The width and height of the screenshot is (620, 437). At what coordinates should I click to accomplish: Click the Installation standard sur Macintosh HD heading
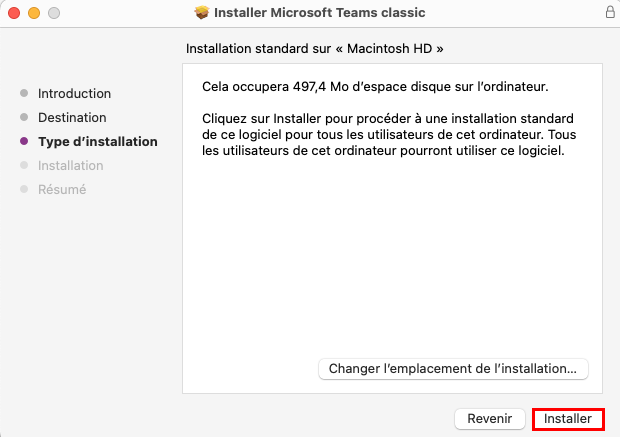pyautogui.click(x=315, y=49)
